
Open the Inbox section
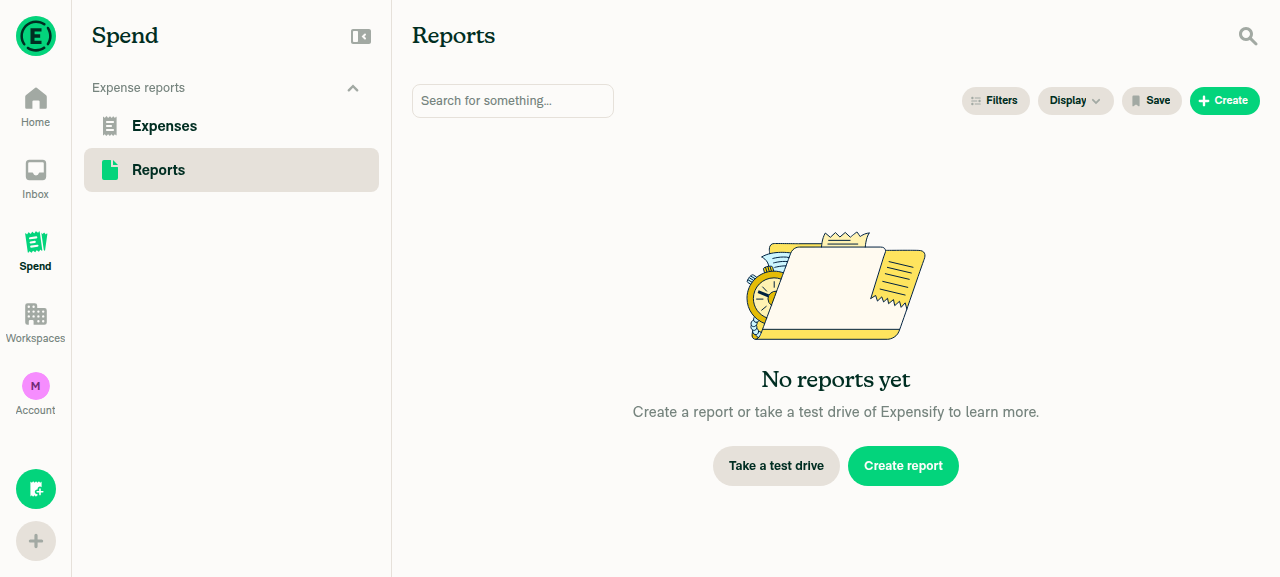tap(36, 180)
